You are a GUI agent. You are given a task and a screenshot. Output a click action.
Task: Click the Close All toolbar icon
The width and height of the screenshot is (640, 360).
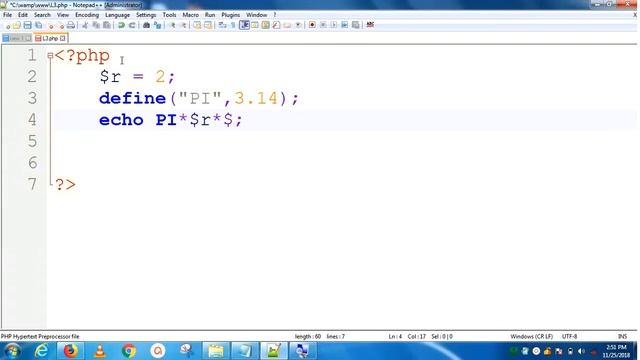point(61,25)
